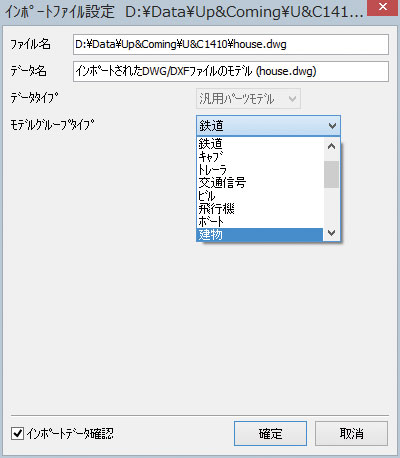Select 鉄道 in the dropdown list

point(260,144)
